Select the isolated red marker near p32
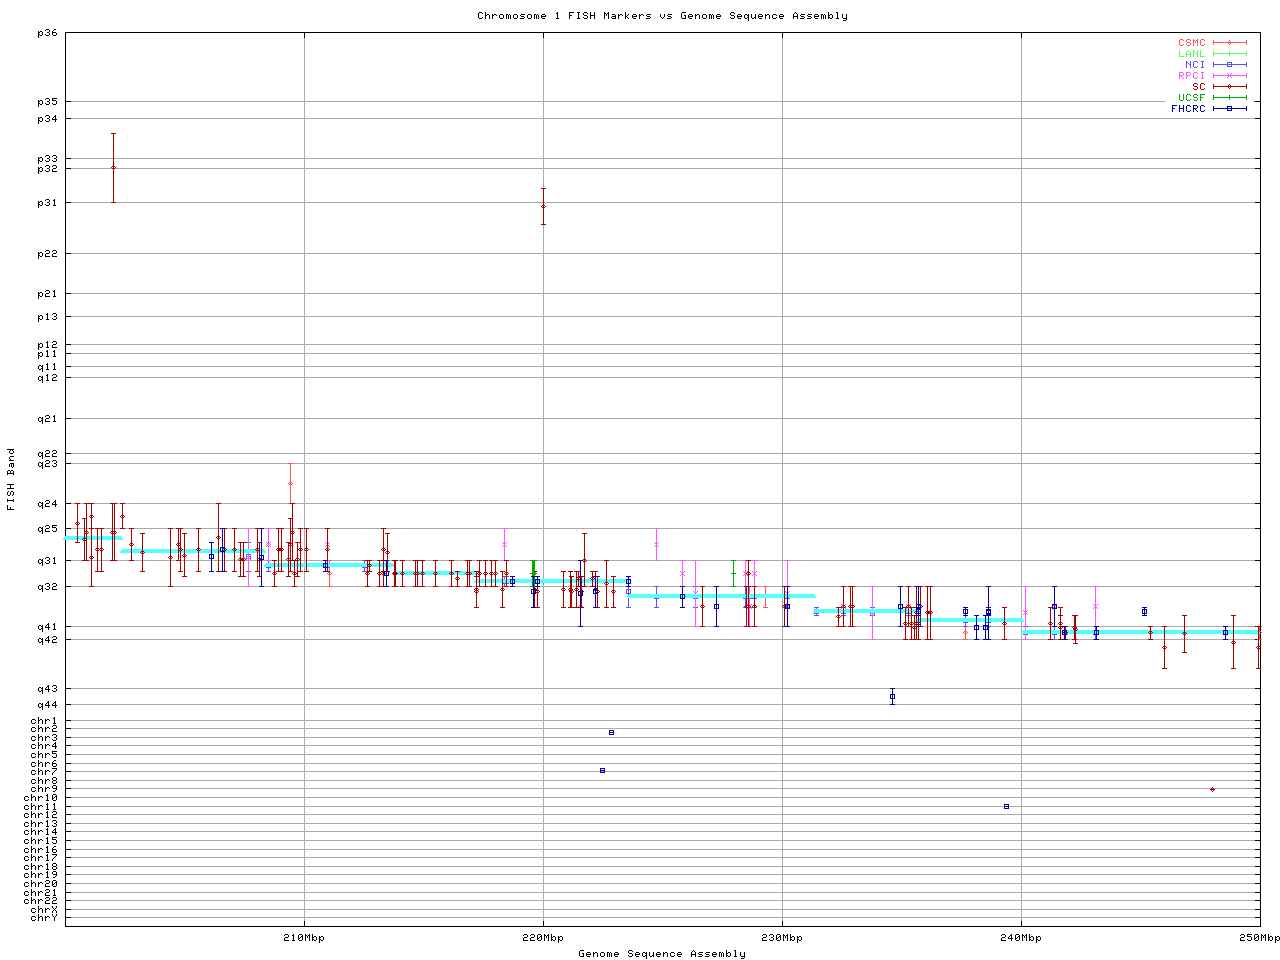This screenshot has height=960, width=1280. (x=113, y=168)
